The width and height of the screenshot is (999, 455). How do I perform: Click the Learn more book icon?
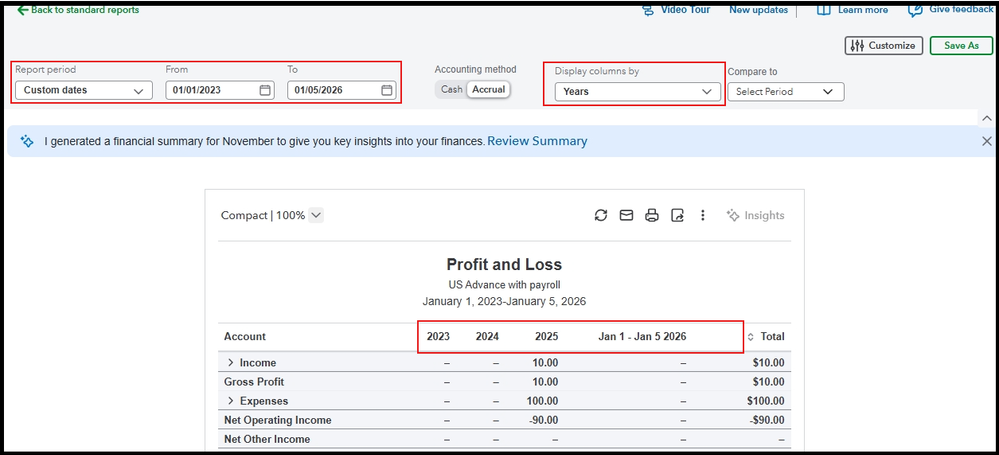click(824, 10)
